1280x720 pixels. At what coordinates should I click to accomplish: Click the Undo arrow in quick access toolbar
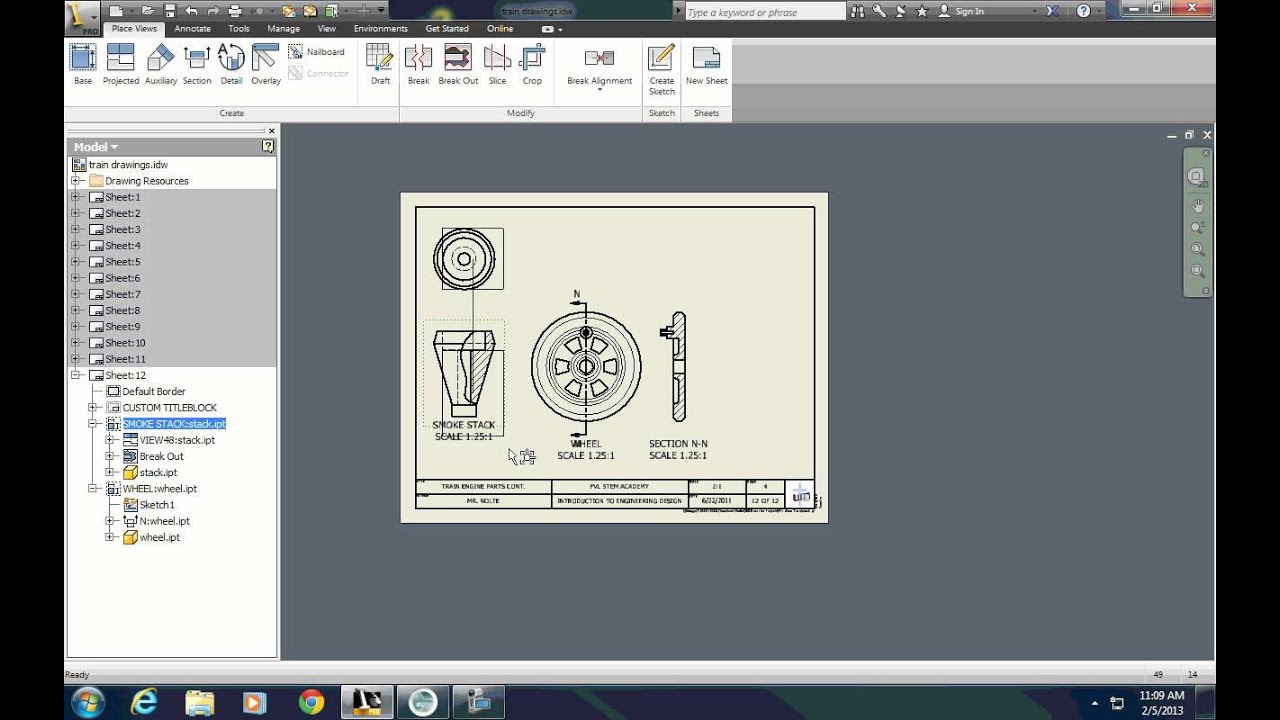tap(192, 11)
